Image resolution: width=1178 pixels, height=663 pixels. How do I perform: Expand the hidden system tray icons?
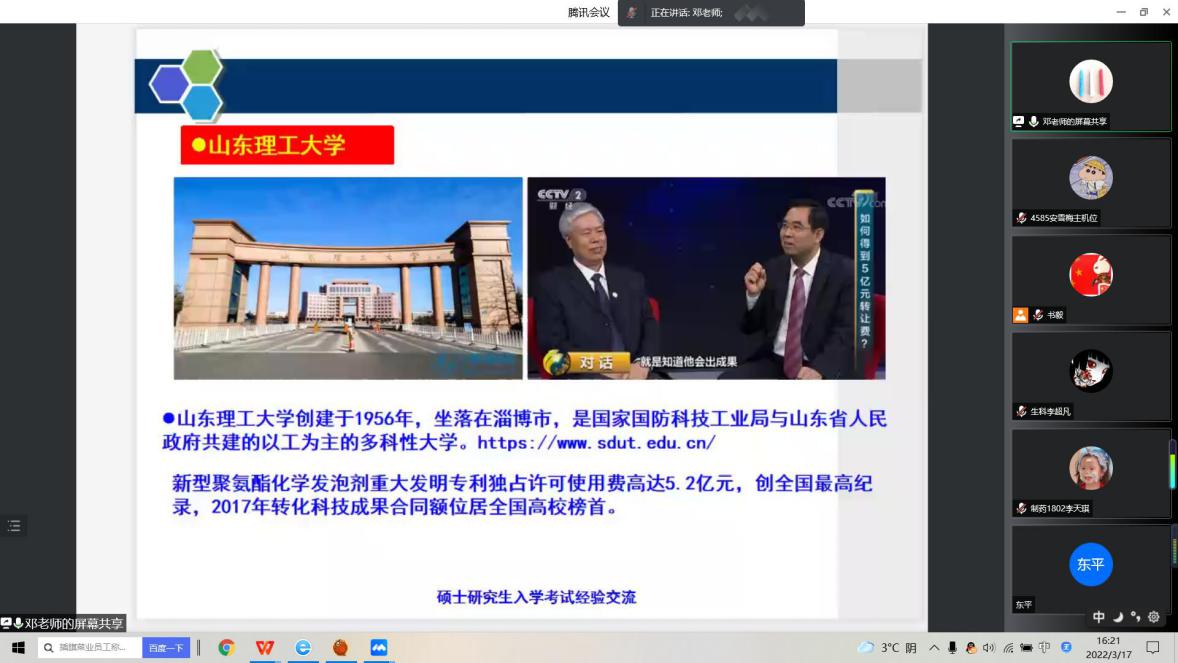coord(934,648)
